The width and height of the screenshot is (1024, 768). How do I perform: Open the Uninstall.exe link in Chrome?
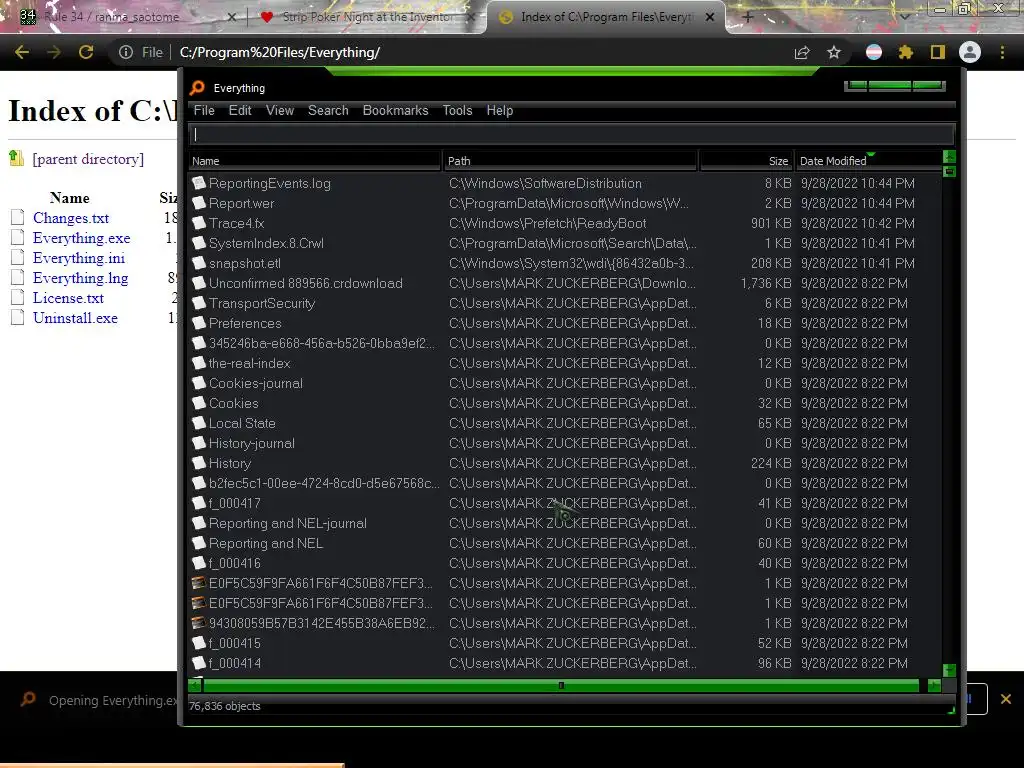(x=75, y=318)
